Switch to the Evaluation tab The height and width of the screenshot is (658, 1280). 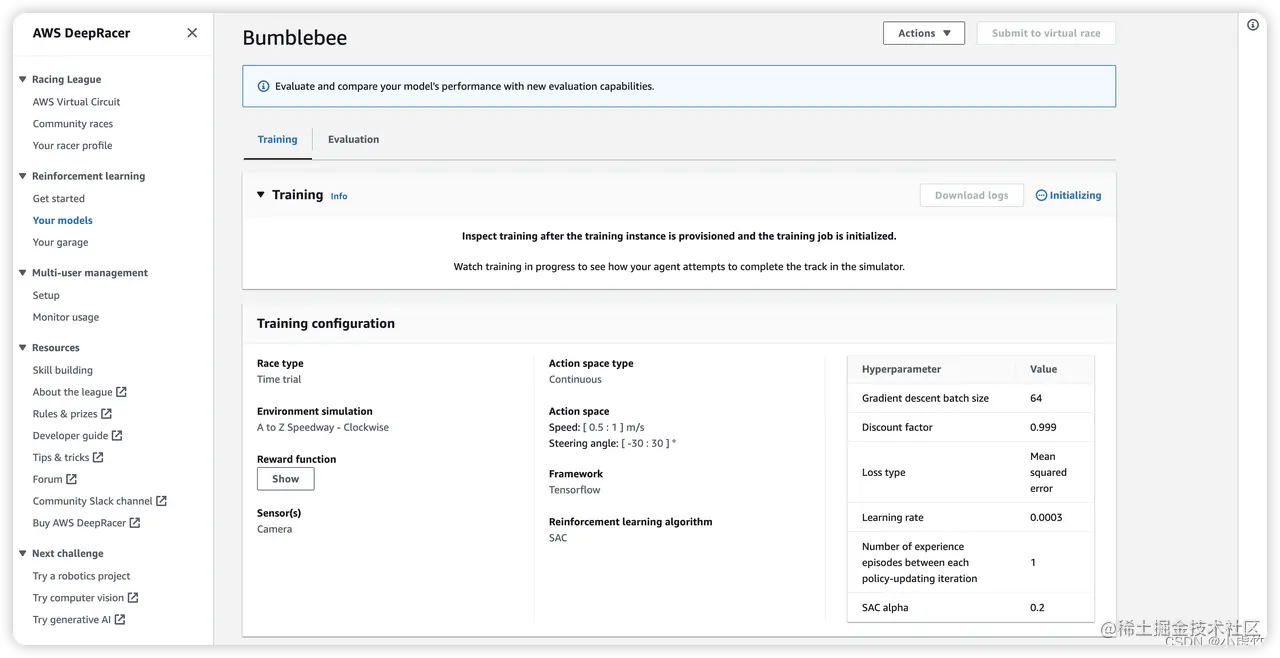click(353, 140)
